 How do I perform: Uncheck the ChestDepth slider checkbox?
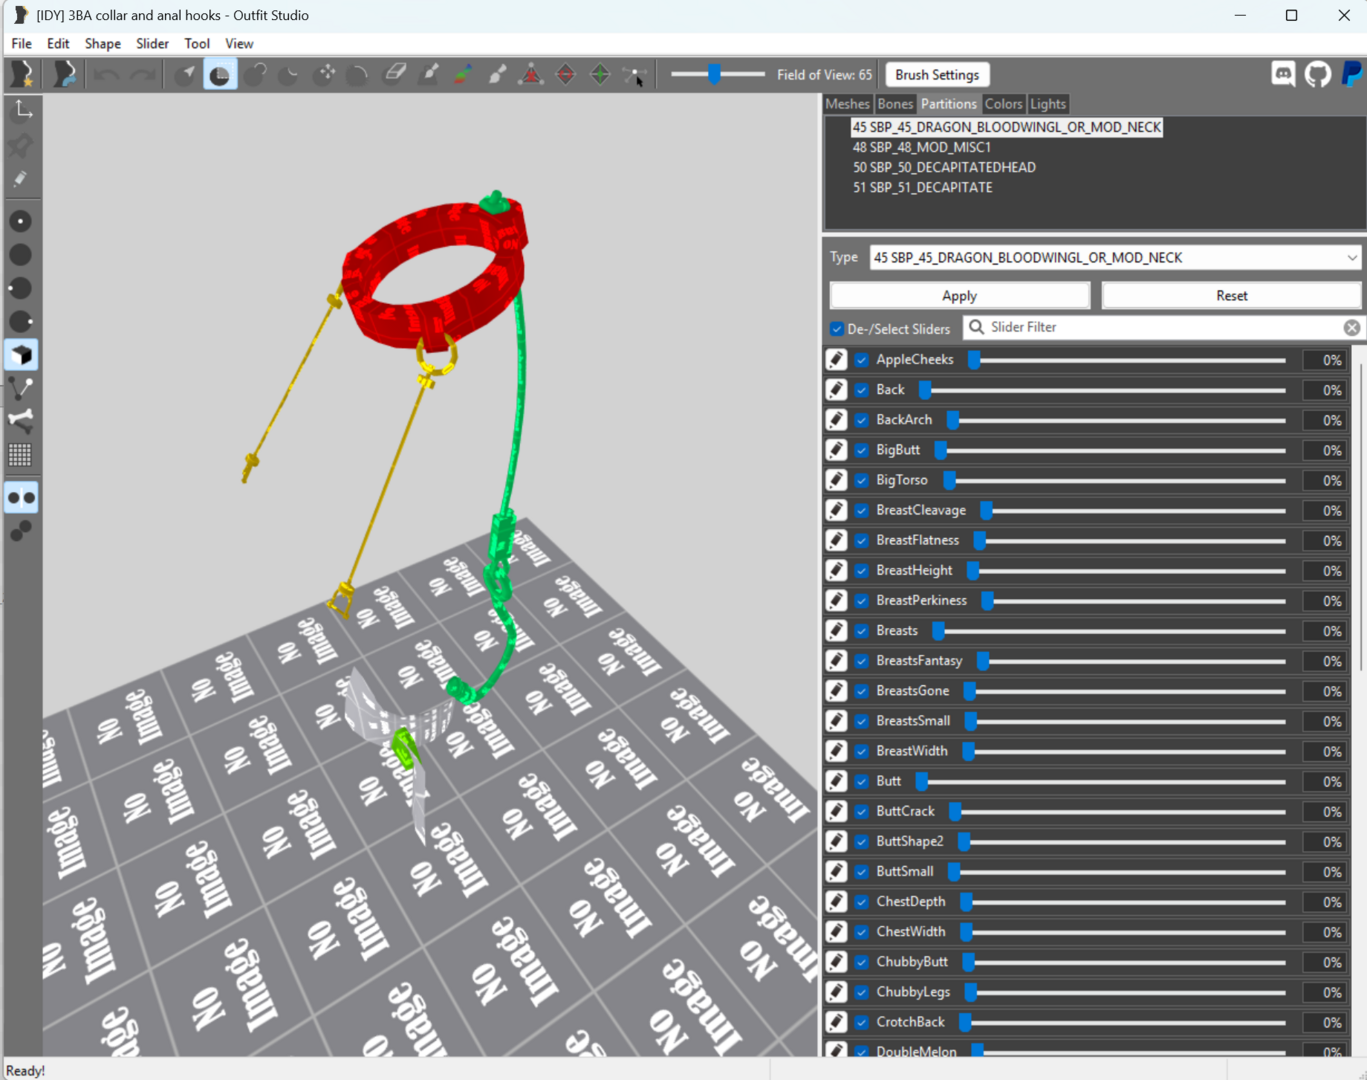click(x=862, y=902)
